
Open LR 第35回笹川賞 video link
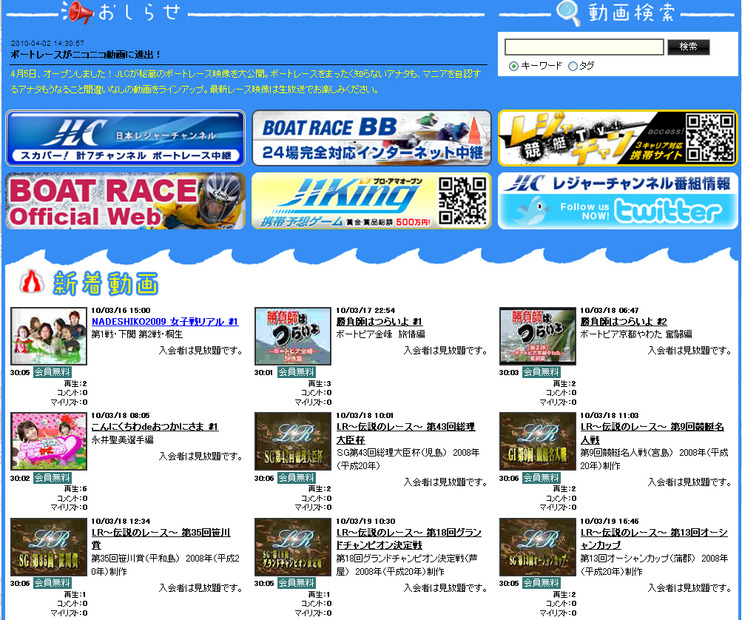pyautogui.click(x=161, y=539)
